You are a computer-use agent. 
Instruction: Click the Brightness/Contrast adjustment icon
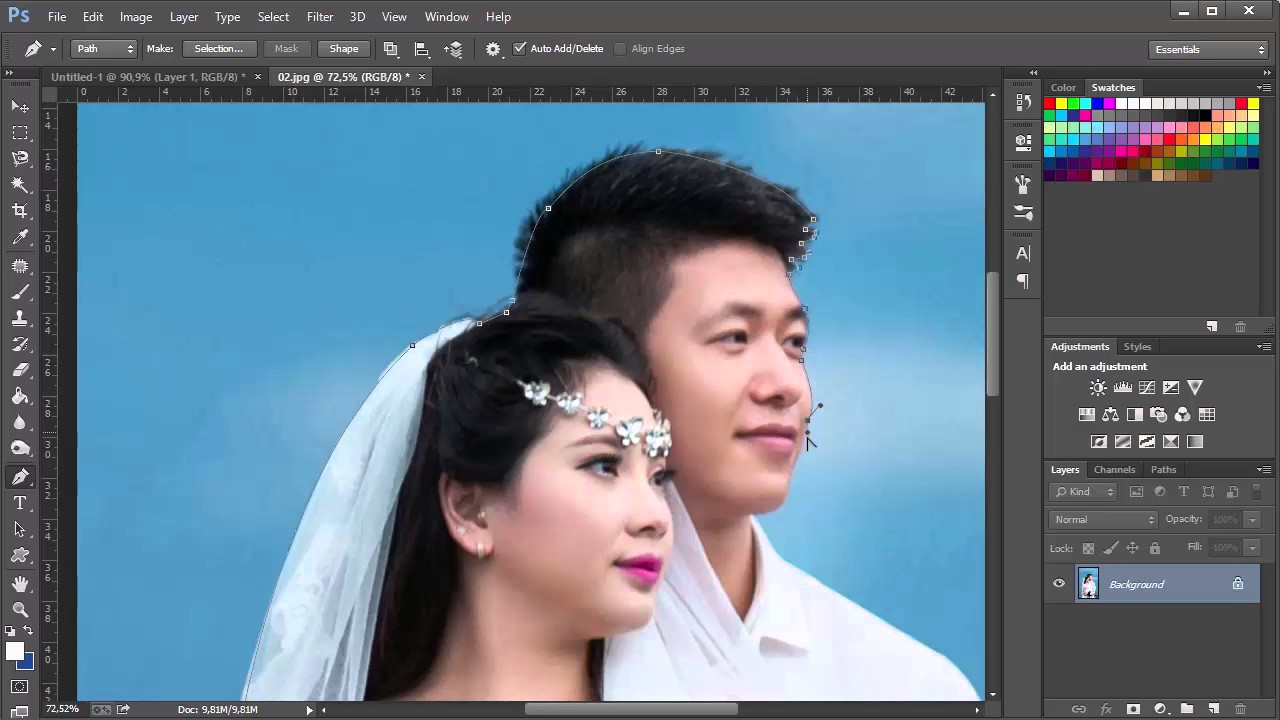click(1098, 388)
